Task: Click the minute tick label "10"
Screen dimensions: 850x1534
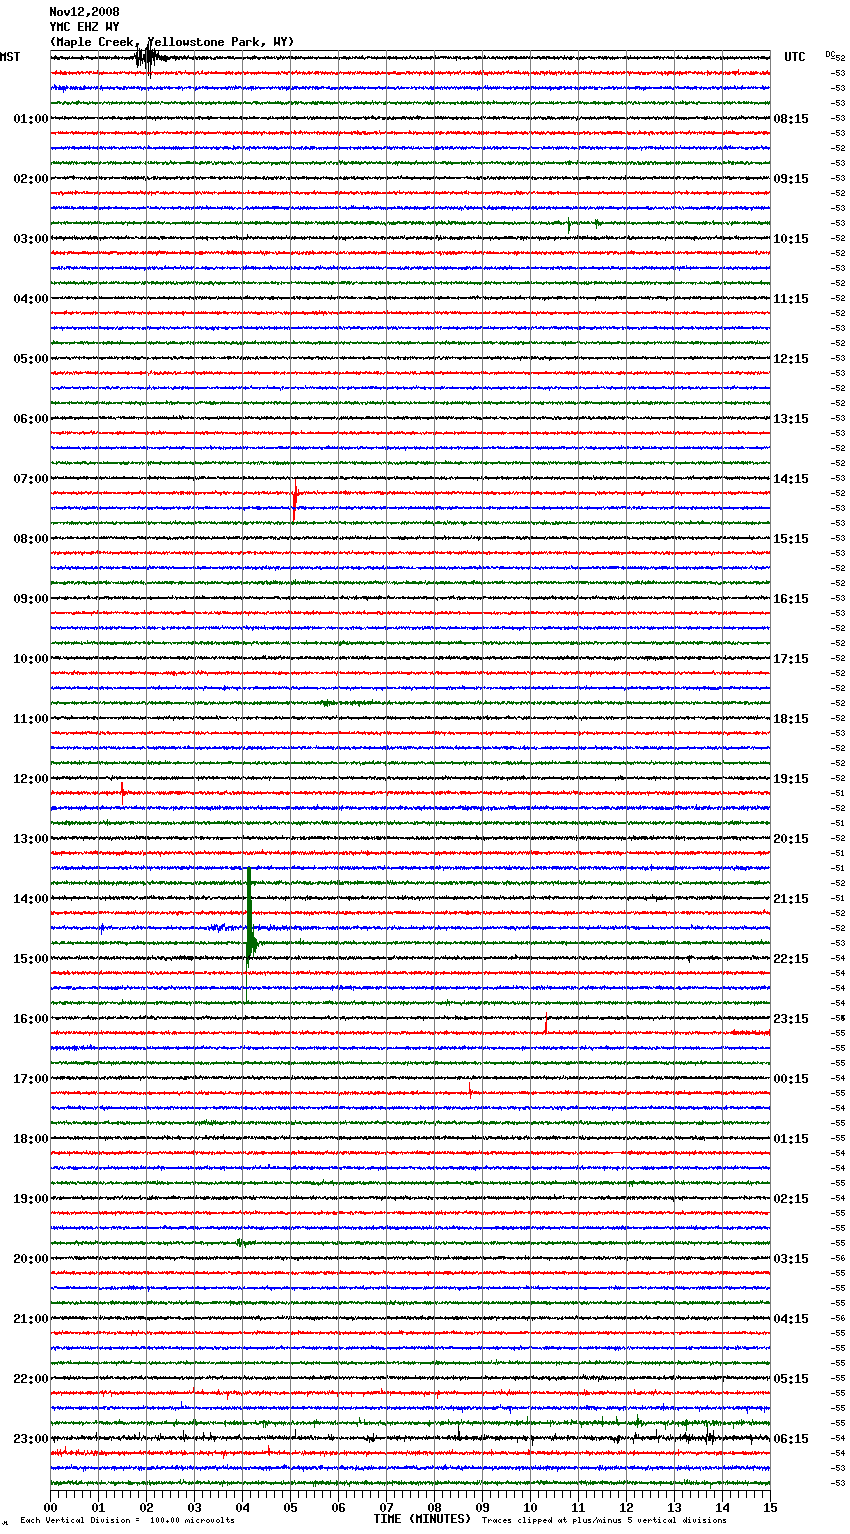Action: [x=530, y=1507]
